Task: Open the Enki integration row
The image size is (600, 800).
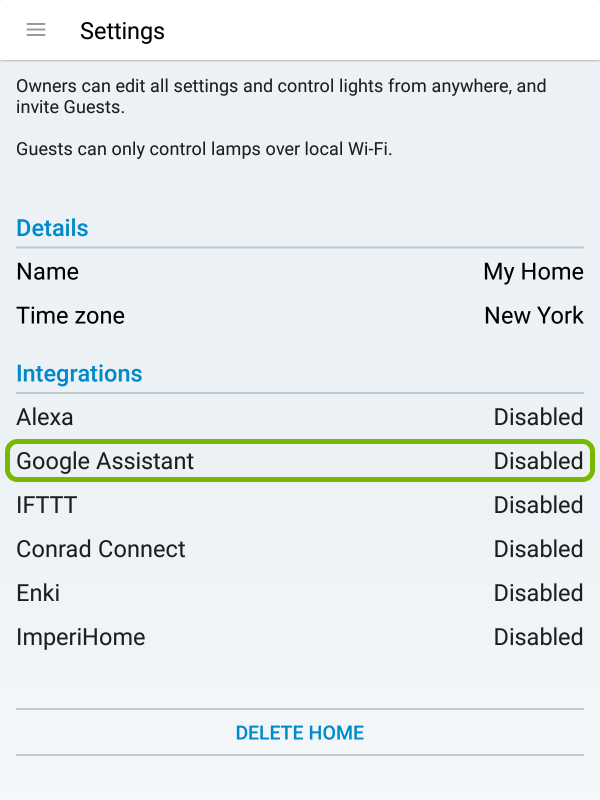Action: (x=300, y=593)
